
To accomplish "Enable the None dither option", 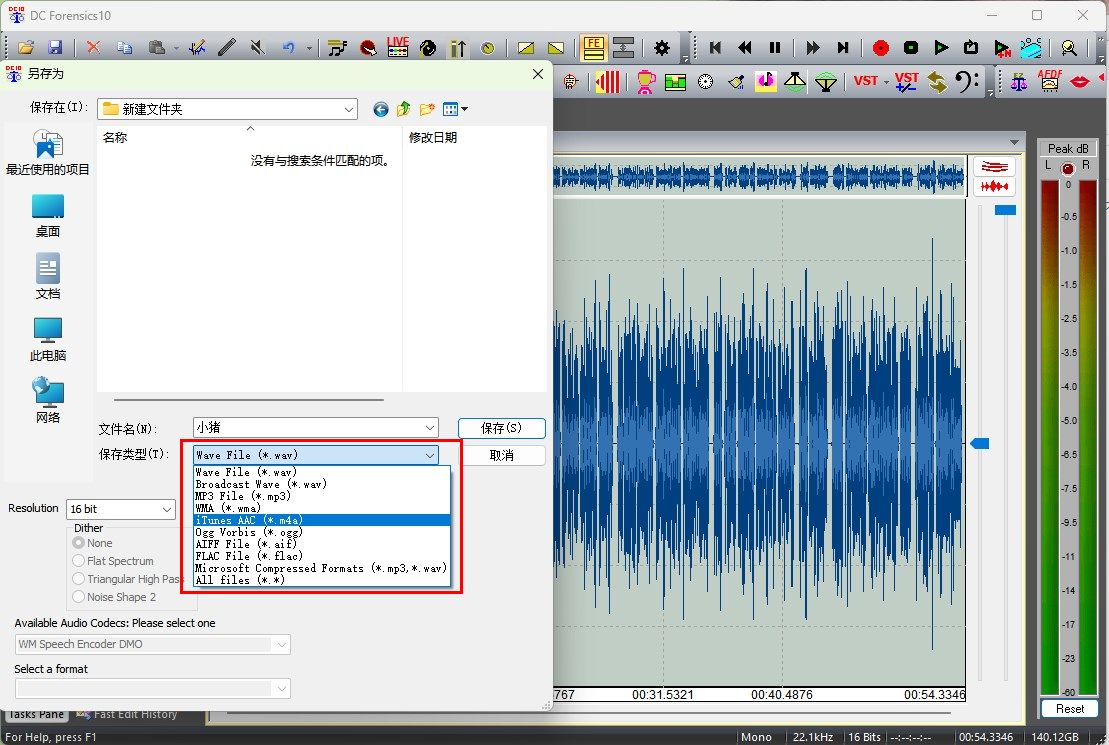I will tap(78, 543).
